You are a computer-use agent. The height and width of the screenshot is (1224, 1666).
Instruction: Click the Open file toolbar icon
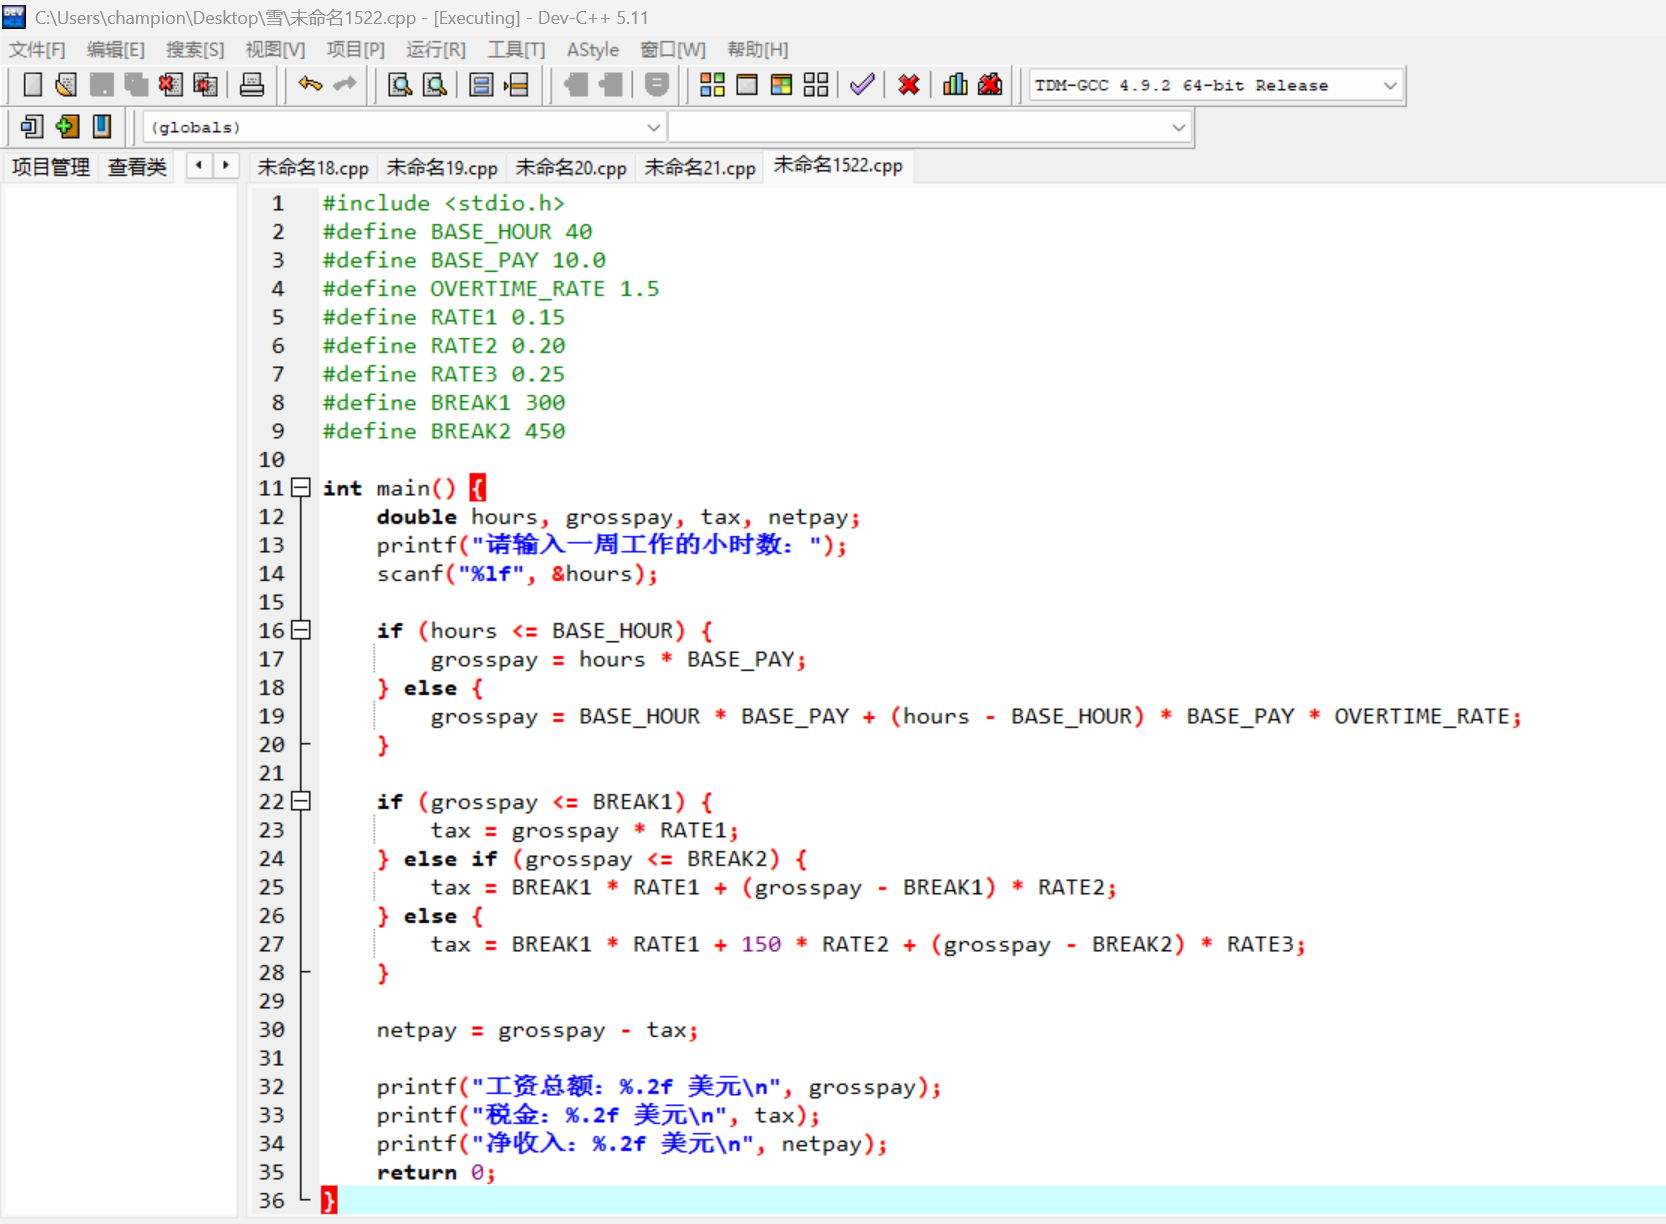click(66, 85)
